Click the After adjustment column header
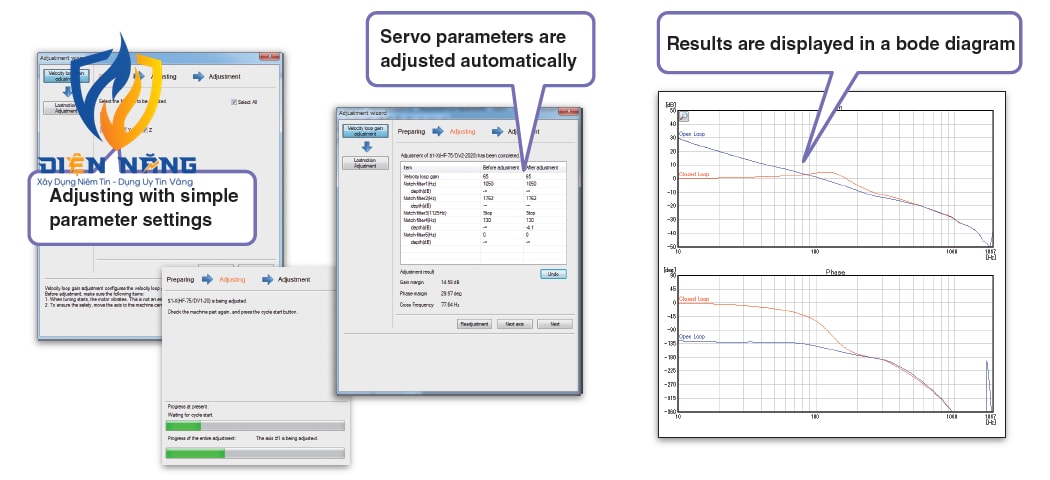 [545, 167]
